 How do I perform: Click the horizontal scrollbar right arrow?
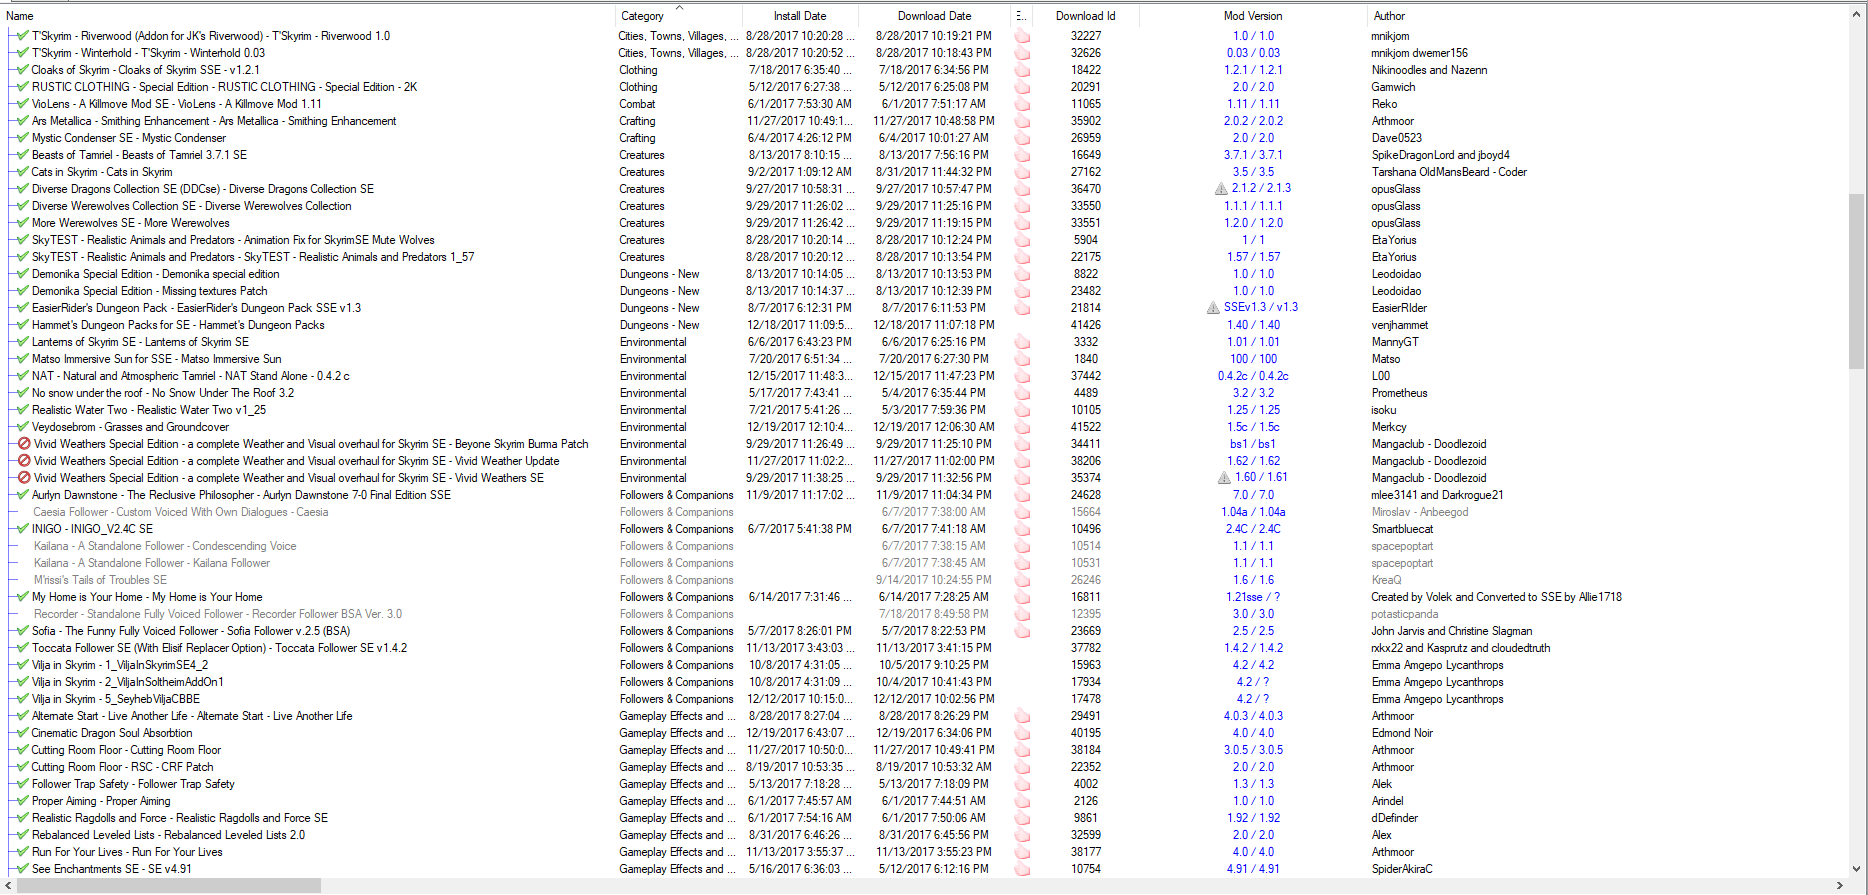click(1841, 886)
